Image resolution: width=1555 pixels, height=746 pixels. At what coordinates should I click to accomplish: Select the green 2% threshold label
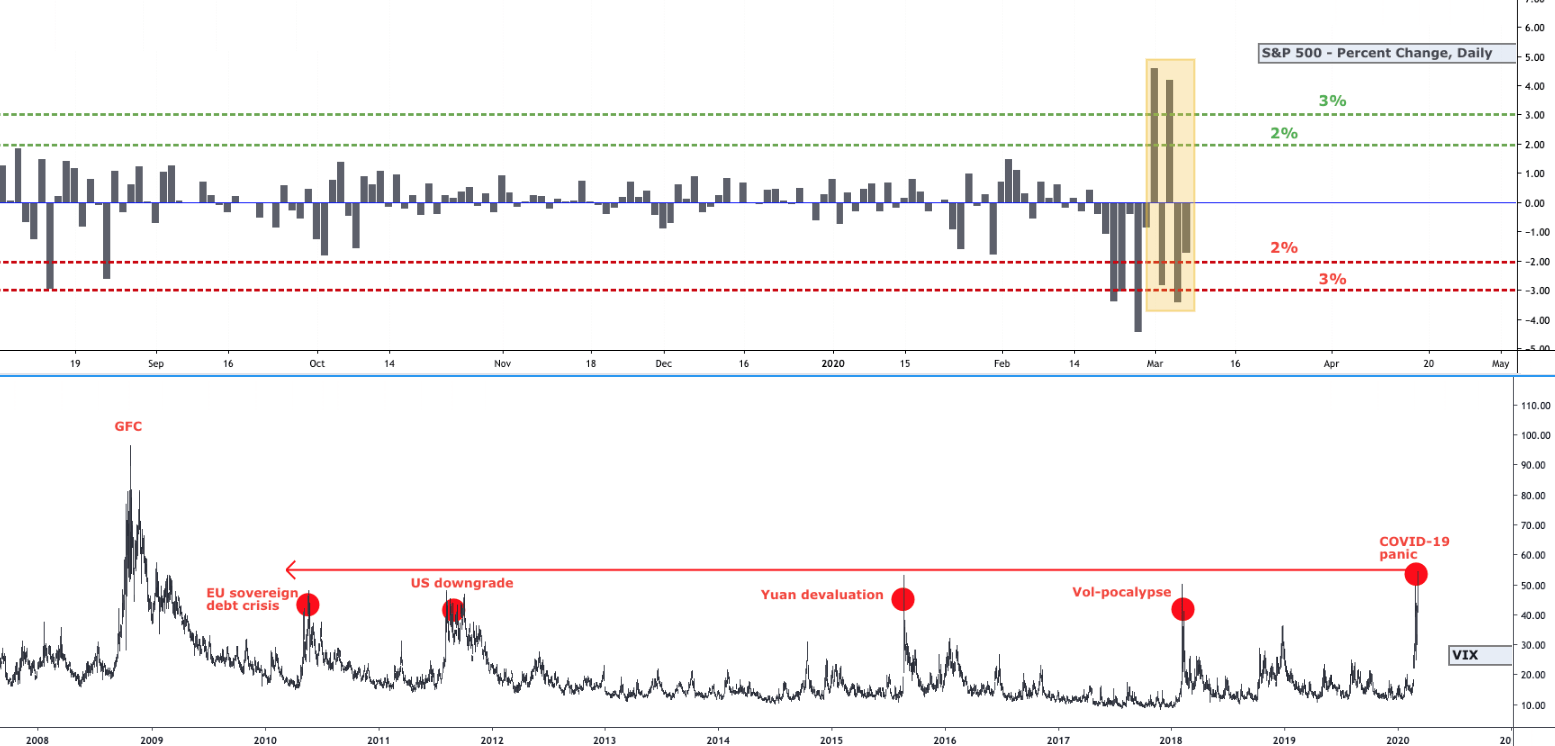click(x=1284, y=133)
